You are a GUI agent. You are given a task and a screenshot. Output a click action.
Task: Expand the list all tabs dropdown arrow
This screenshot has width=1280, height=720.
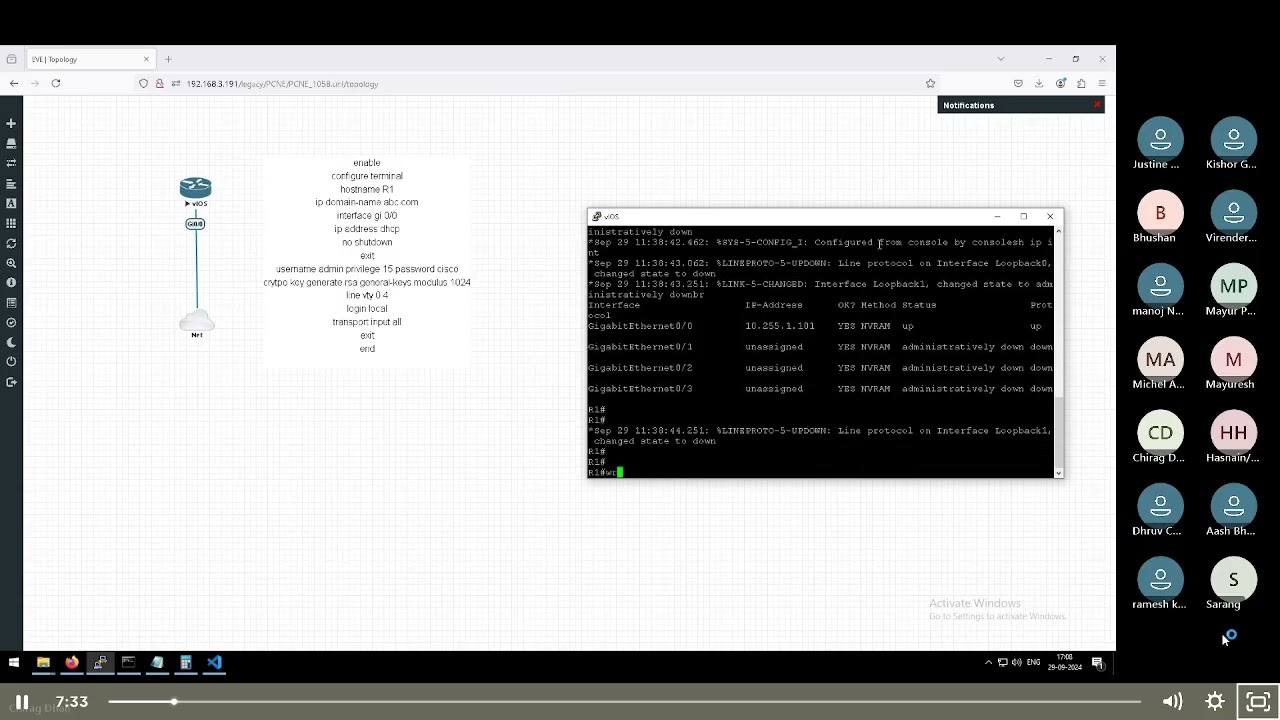[1000, 59]
